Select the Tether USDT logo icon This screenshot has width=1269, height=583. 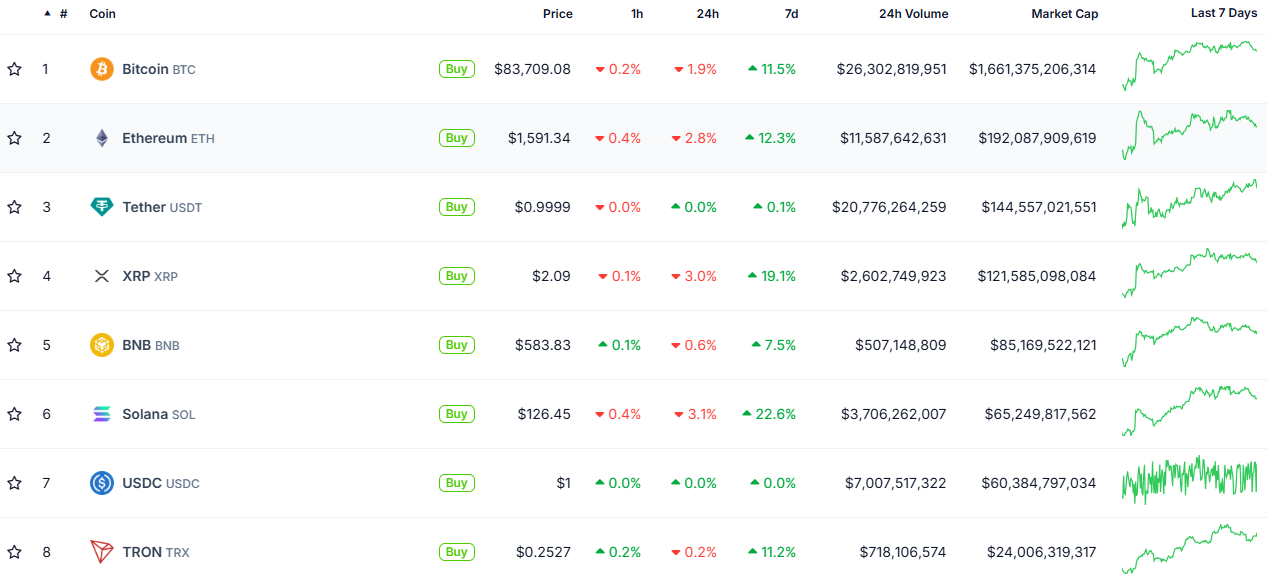[x=100, y=207]
